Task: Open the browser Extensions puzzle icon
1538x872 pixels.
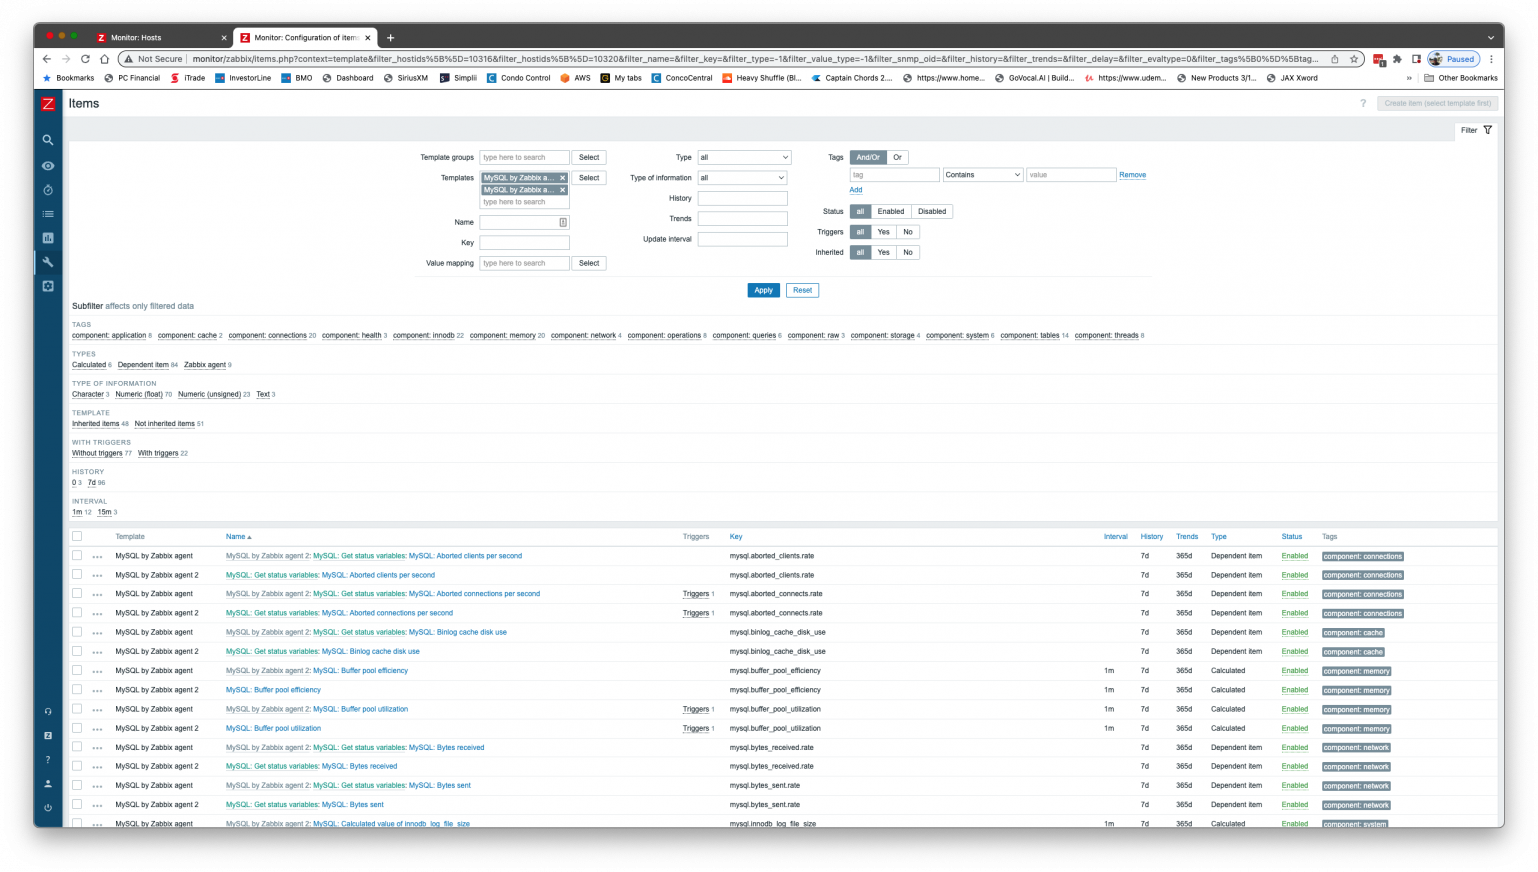Action: pyautogui.click(x=1397, y=59)
